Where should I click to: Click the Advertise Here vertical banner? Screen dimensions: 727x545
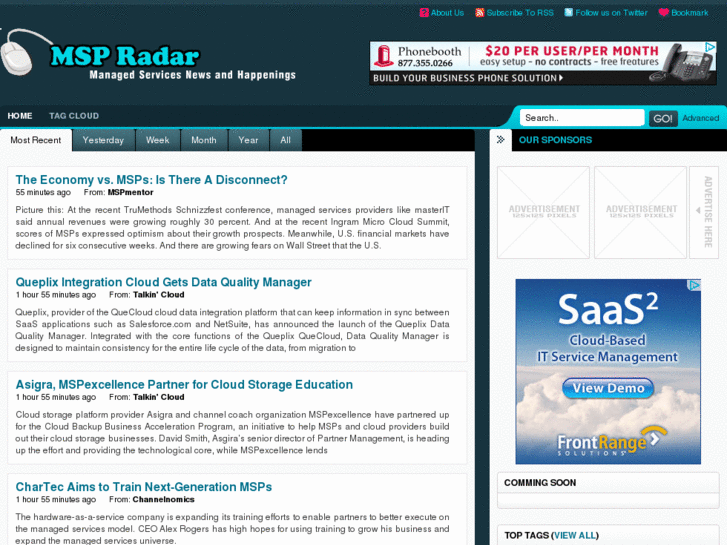pos(704,212)
